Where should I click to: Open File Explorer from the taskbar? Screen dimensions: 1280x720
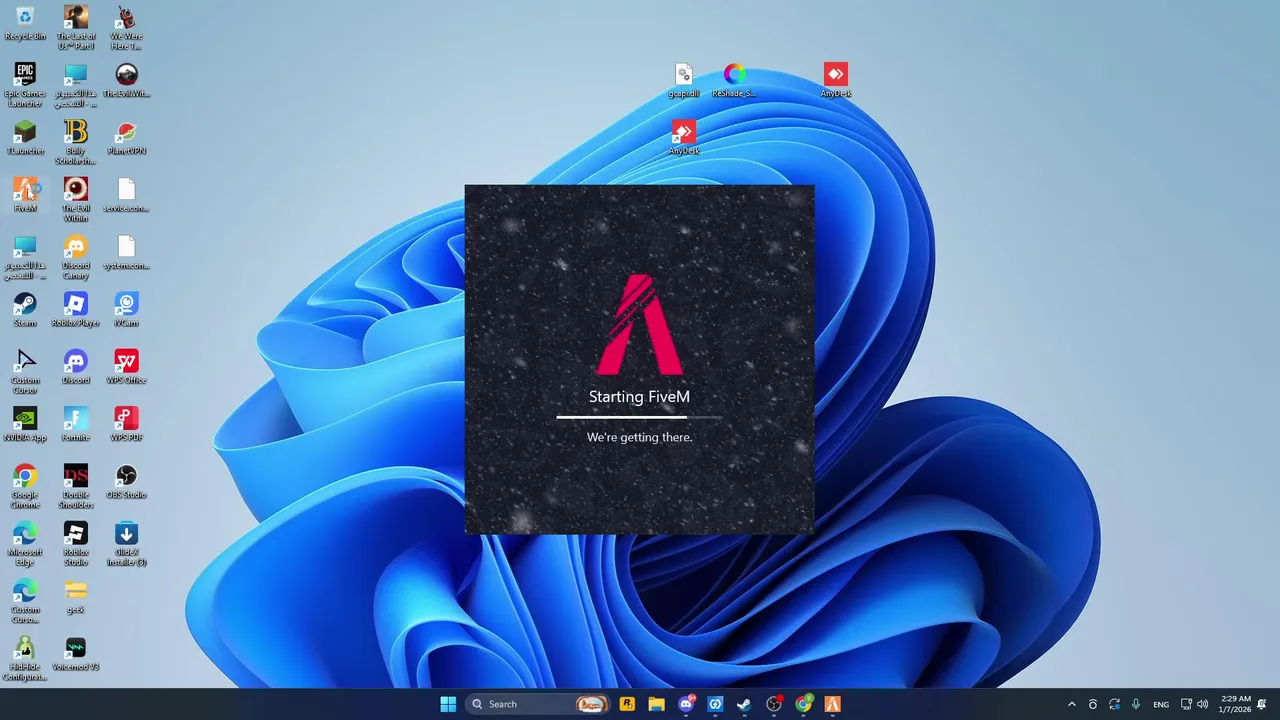(656, 704)
